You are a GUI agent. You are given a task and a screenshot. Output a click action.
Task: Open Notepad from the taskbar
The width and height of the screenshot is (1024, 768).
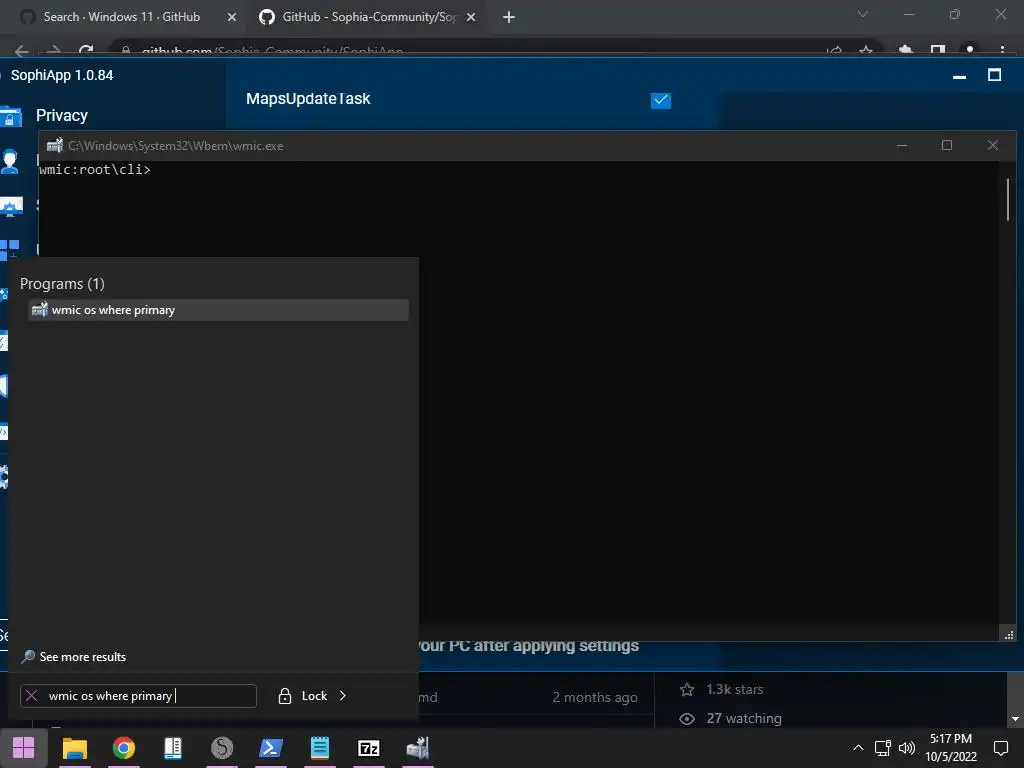pyautogui.click(x=320, y=748)
